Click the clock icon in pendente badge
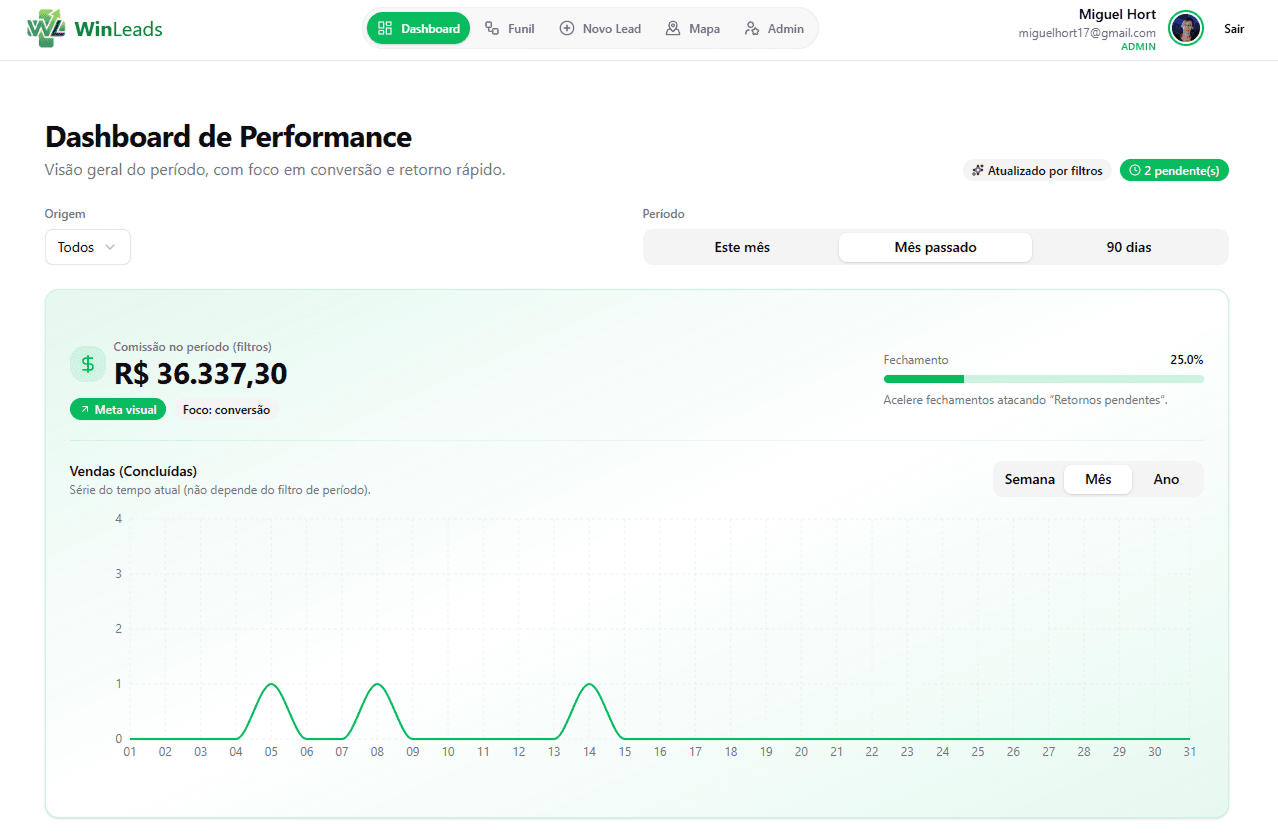The width and height of the screenshot is (1278, 833). click(1135, 171)
